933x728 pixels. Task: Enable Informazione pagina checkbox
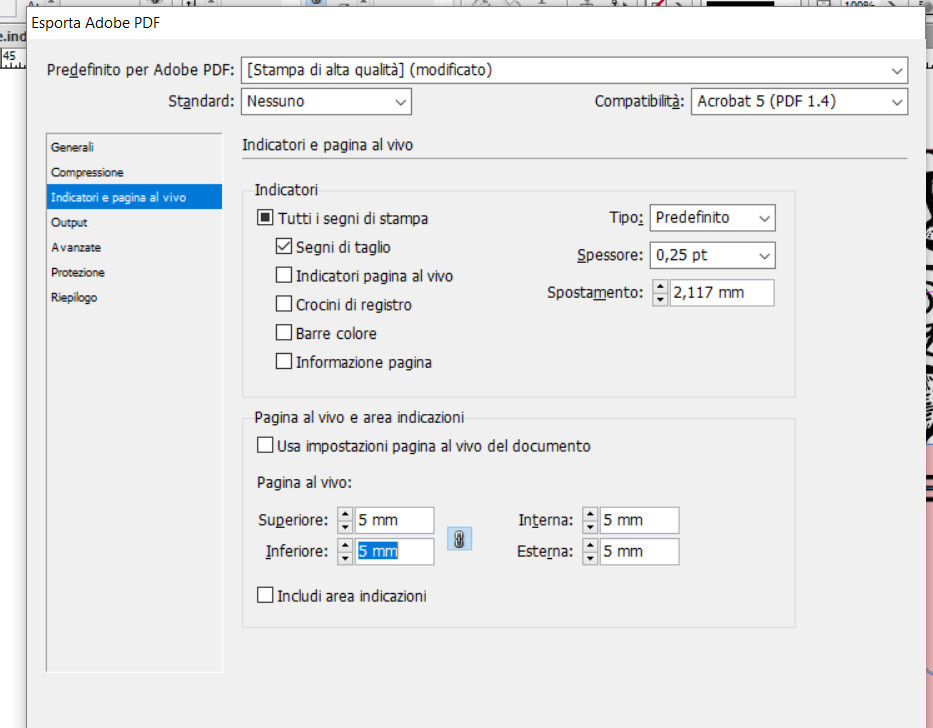click(x=284, y=361)
